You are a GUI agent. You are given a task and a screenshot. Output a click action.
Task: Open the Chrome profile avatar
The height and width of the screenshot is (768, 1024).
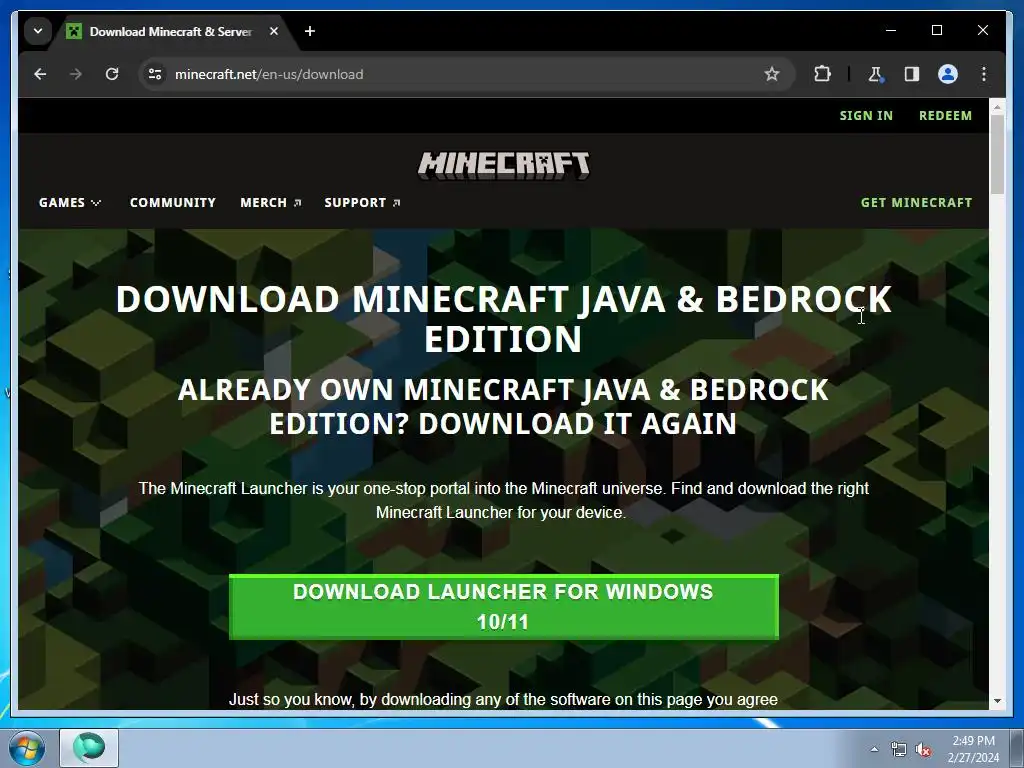coord(948,74)
